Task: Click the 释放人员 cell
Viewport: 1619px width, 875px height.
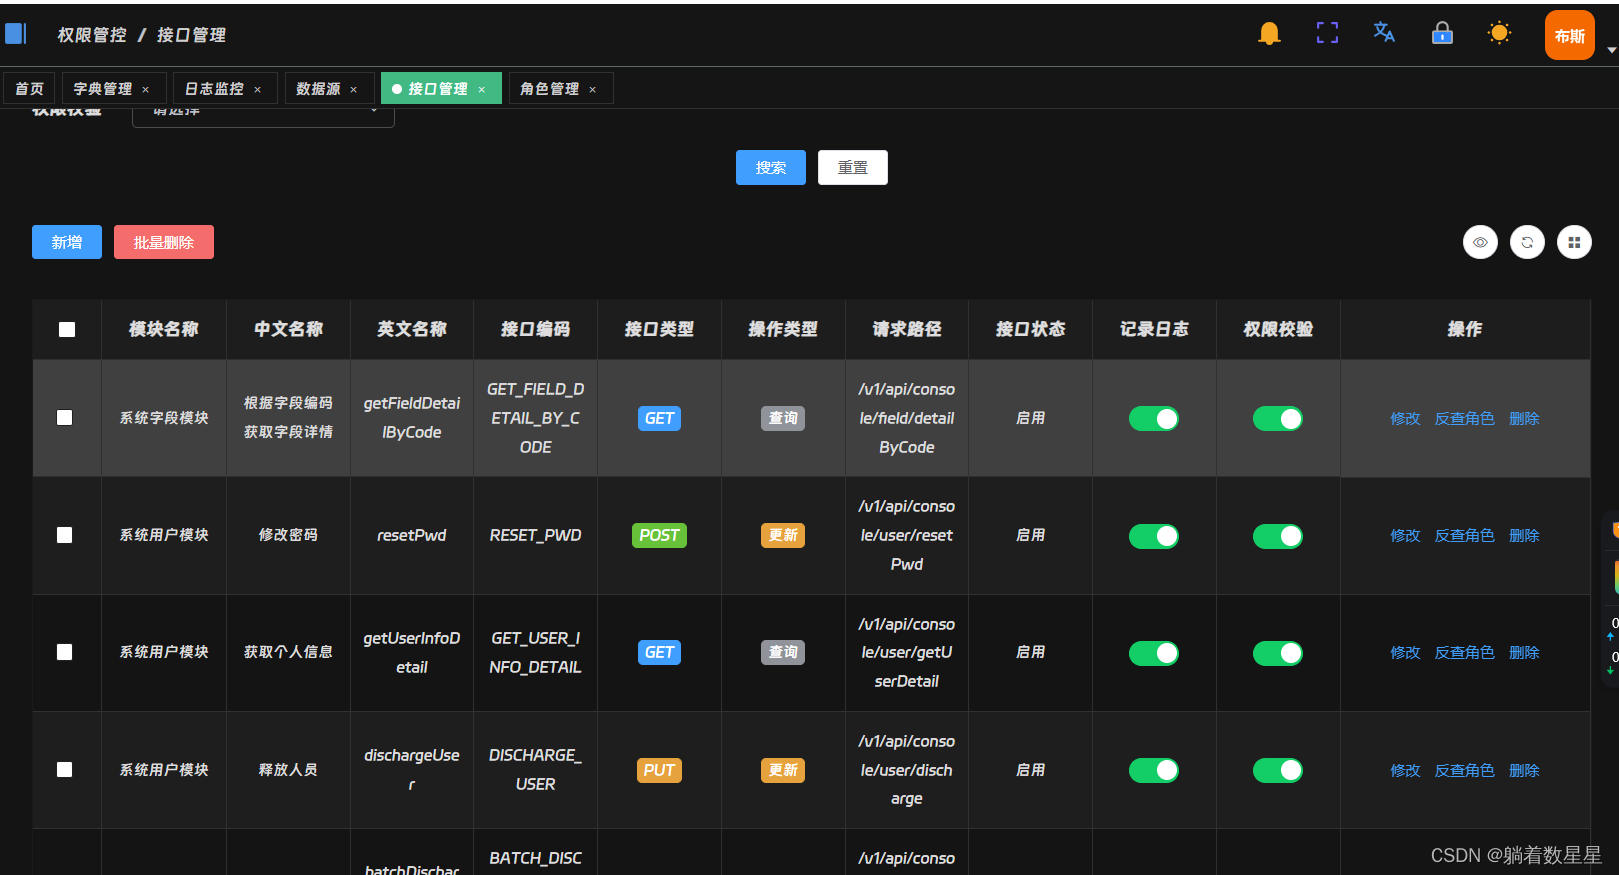Action: point(288,769)
